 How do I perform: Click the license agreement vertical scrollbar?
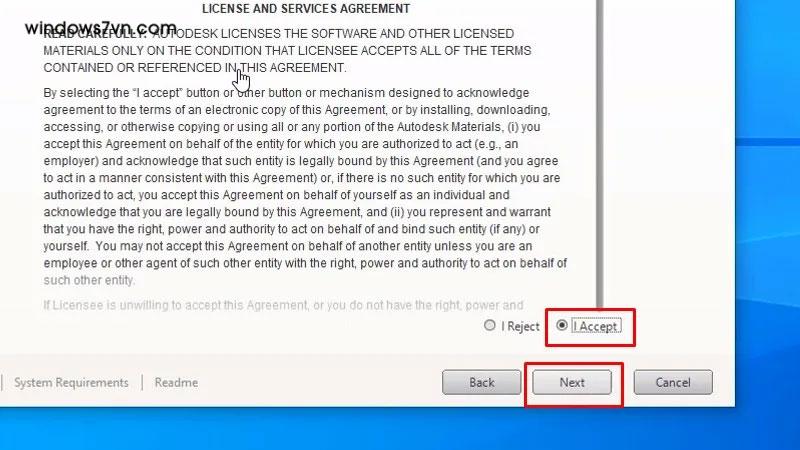point(600,153)
